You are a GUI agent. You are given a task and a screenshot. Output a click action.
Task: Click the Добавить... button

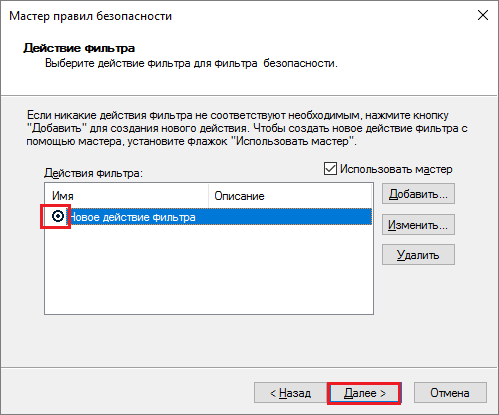pos(418,194)
